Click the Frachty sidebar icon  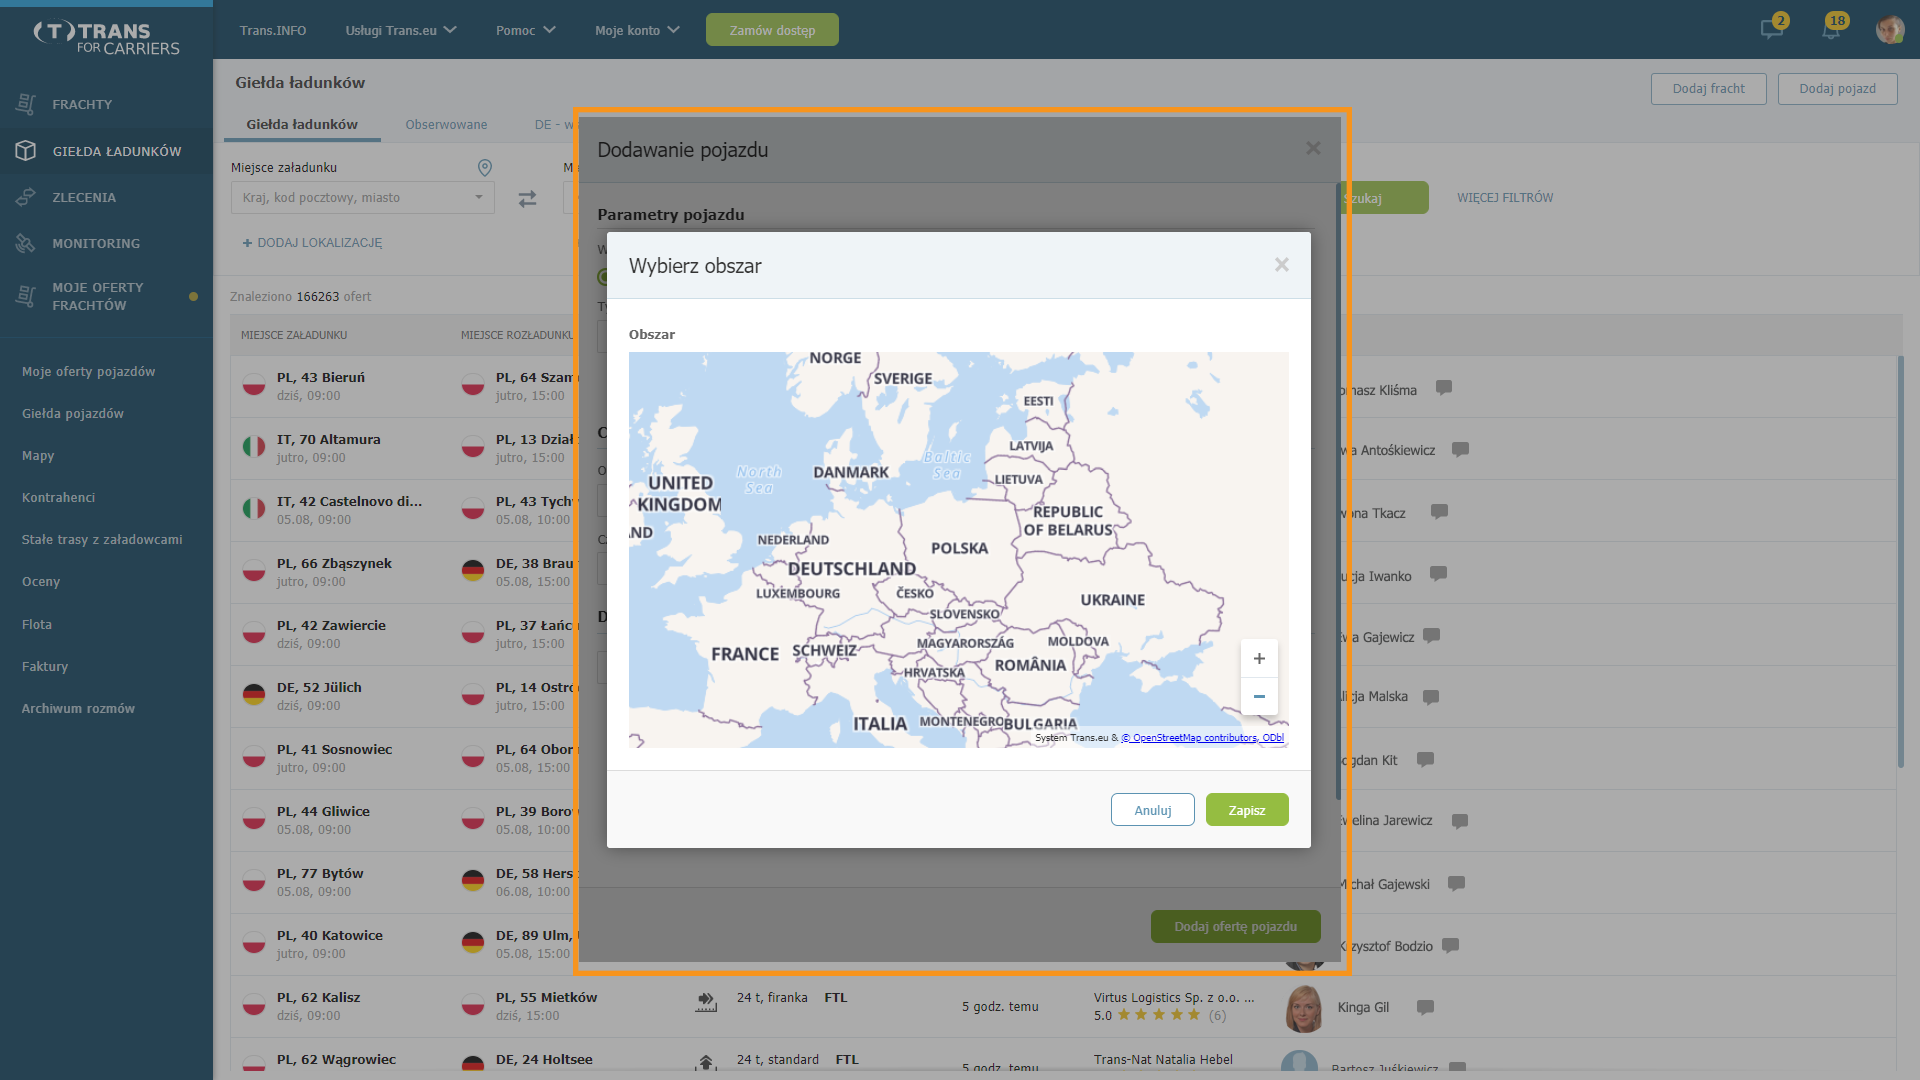tap(26, 104)
